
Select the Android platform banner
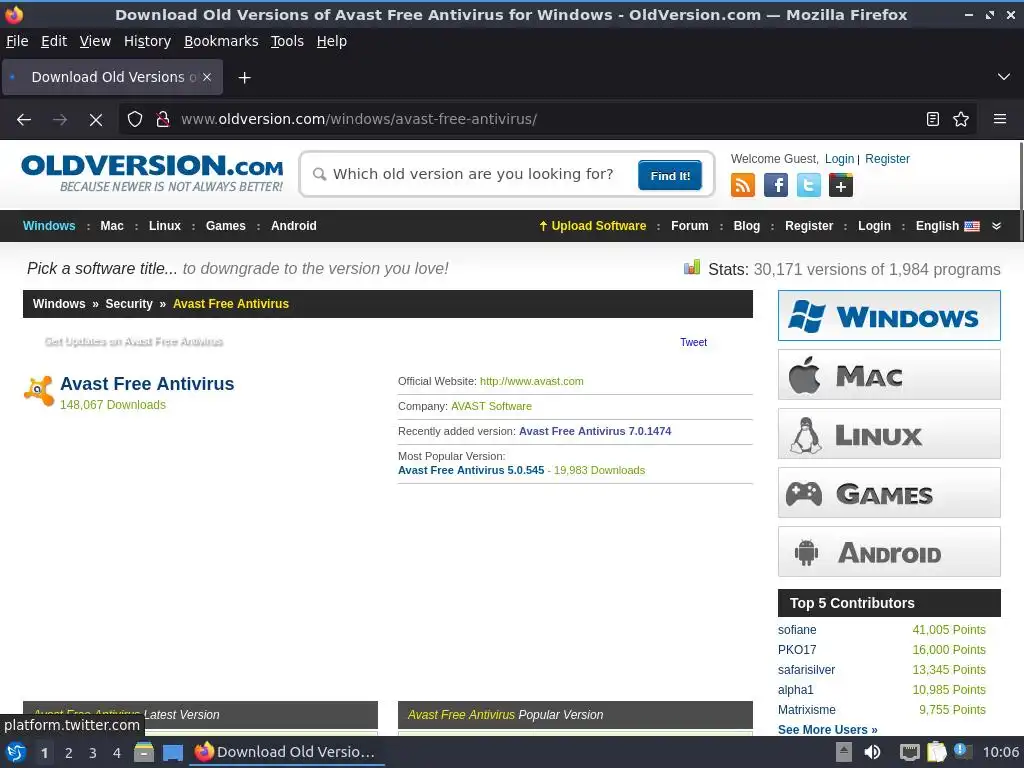[x=889, y=552]
